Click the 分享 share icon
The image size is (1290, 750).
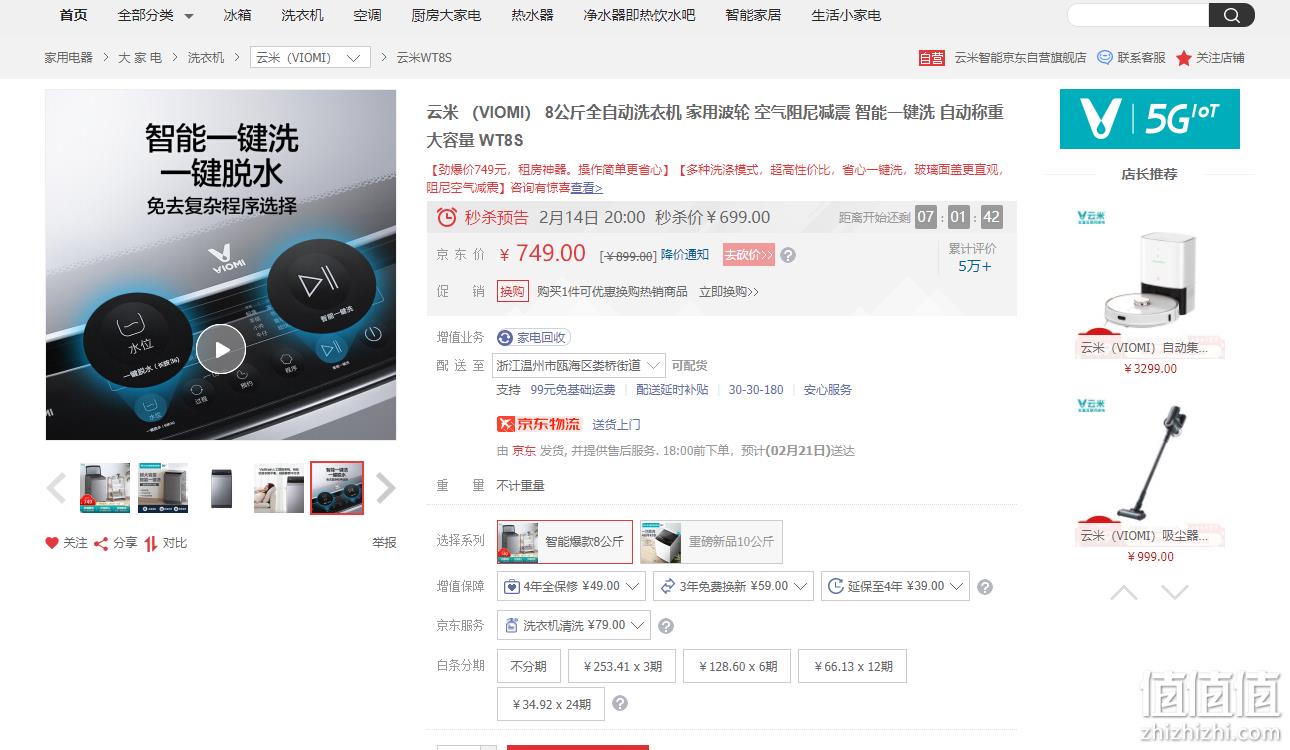pyautogui.click(x=101, y=543)
